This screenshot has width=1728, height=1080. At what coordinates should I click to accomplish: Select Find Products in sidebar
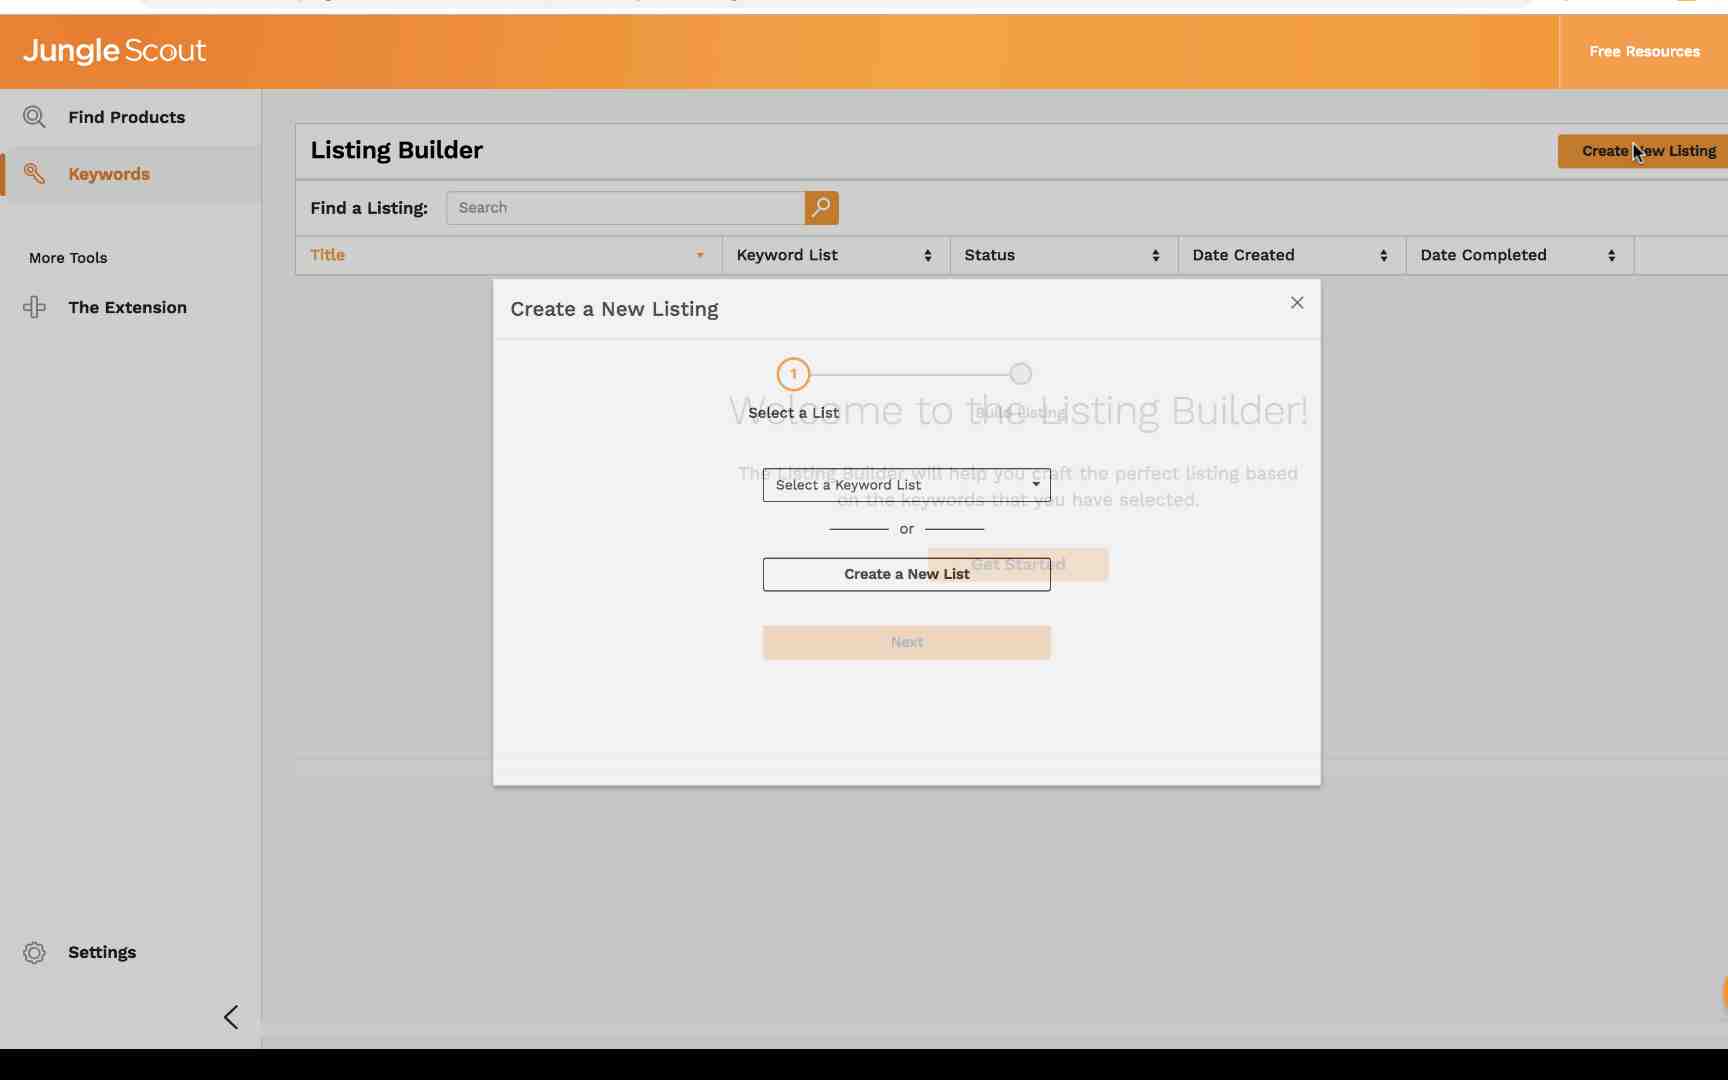[x=126, y=117]
